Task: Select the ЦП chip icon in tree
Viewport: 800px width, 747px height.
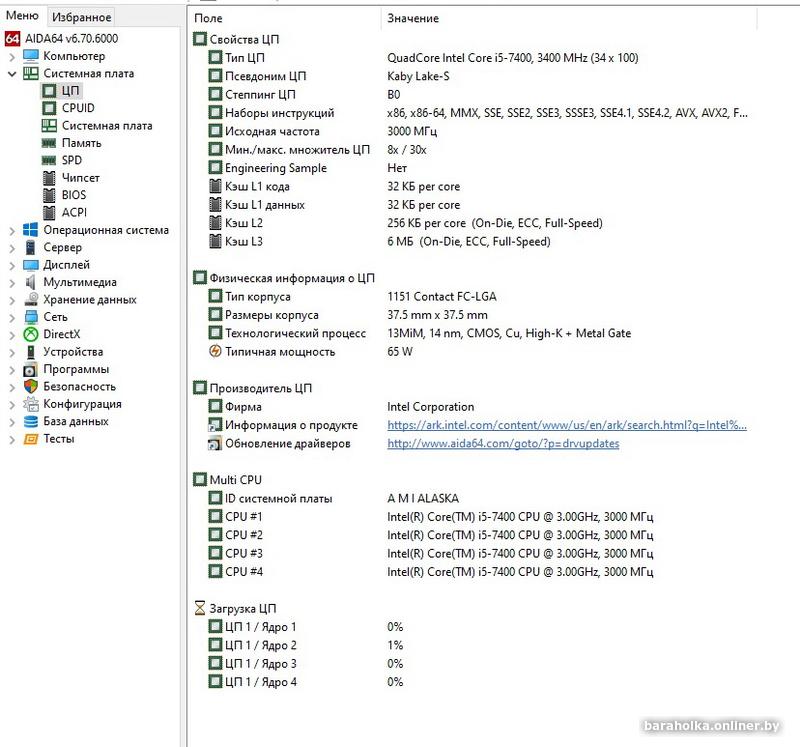Action: 49,91
